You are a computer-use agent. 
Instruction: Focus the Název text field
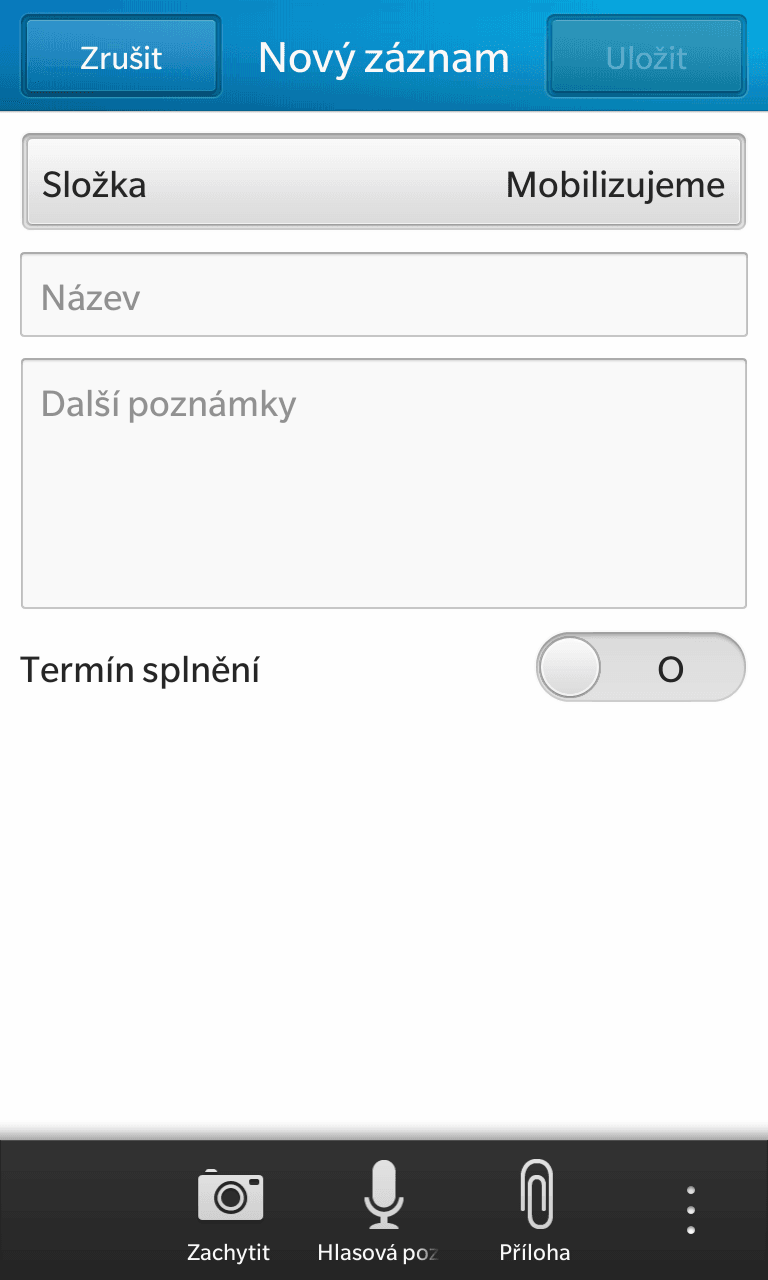[x=384, y=296]
